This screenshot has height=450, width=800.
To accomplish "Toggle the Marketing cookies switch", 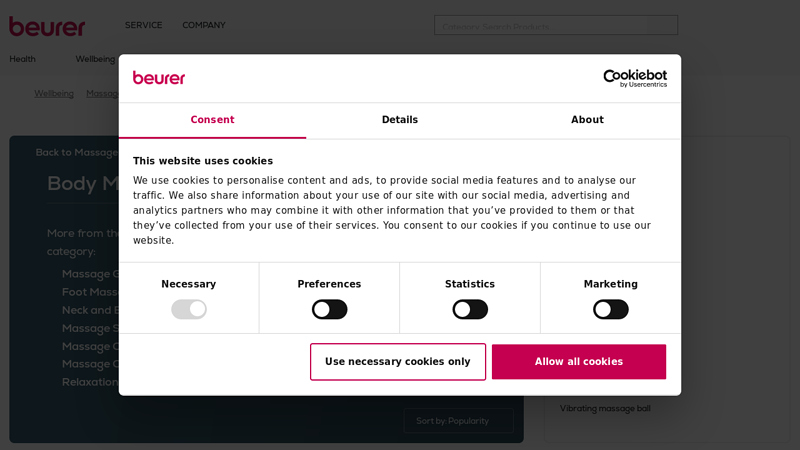I will tap(610, 309).
